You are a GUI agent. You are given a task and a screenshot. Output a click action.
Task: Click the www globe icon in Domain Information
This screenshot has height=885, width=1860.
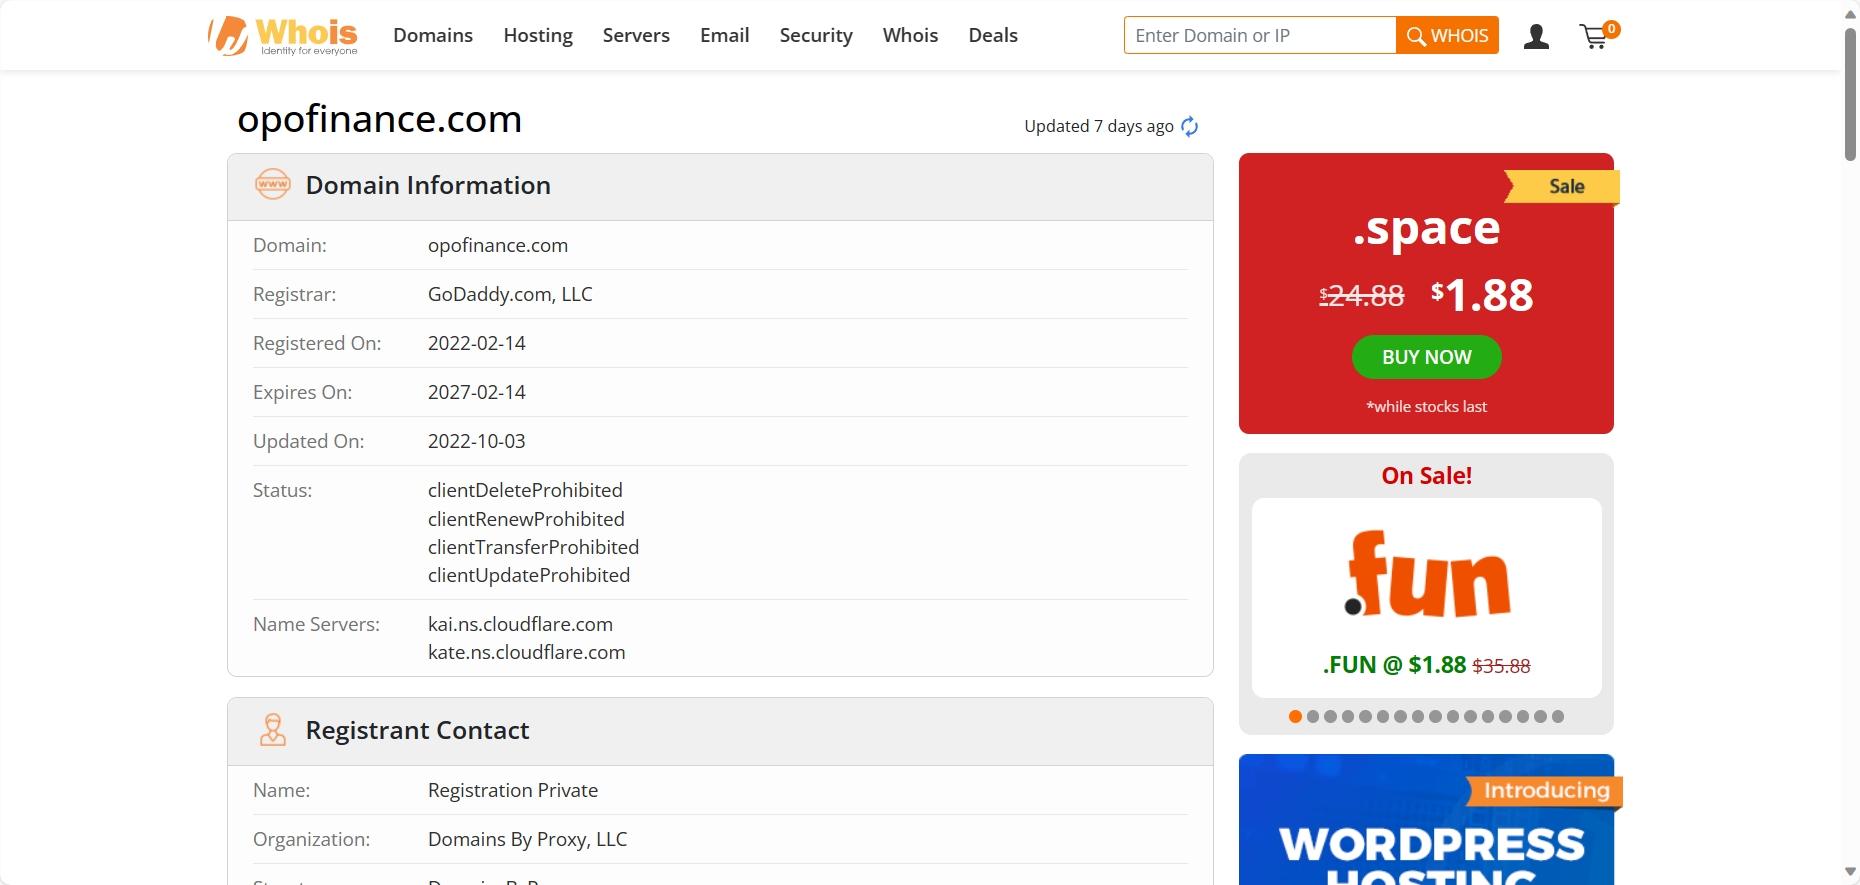(272, 185)
